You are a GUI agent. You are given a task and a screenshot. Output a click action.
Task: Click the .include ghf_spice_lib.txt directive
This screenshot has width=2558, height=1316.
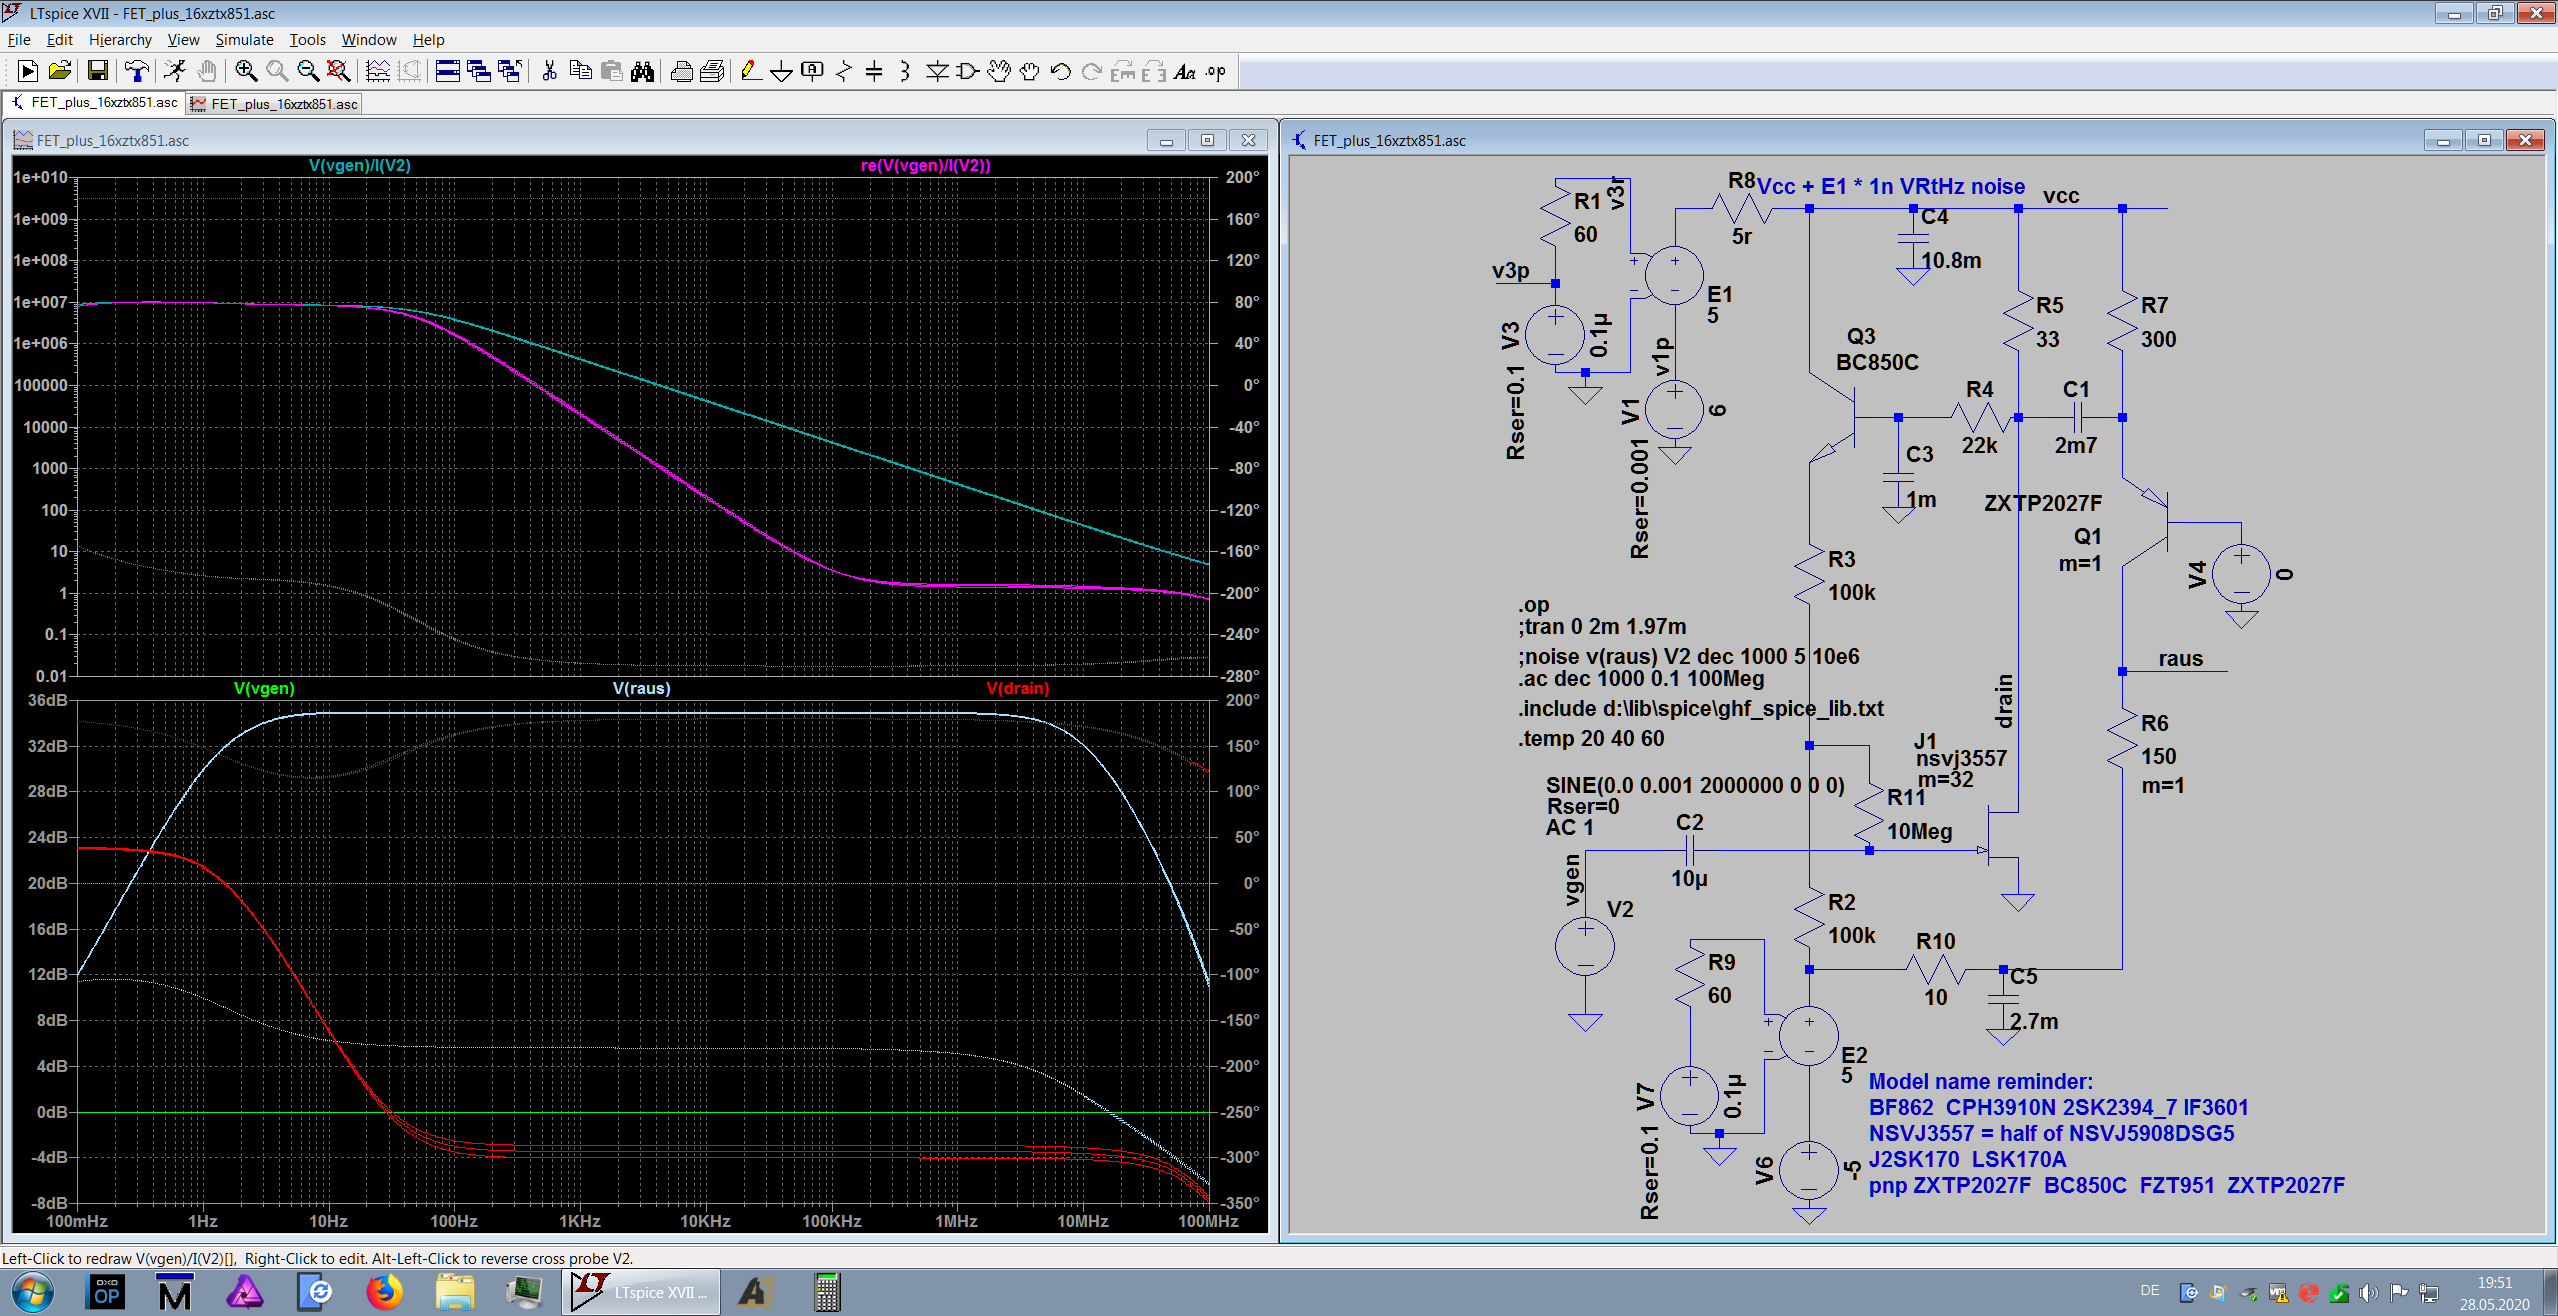[1700, 709]
